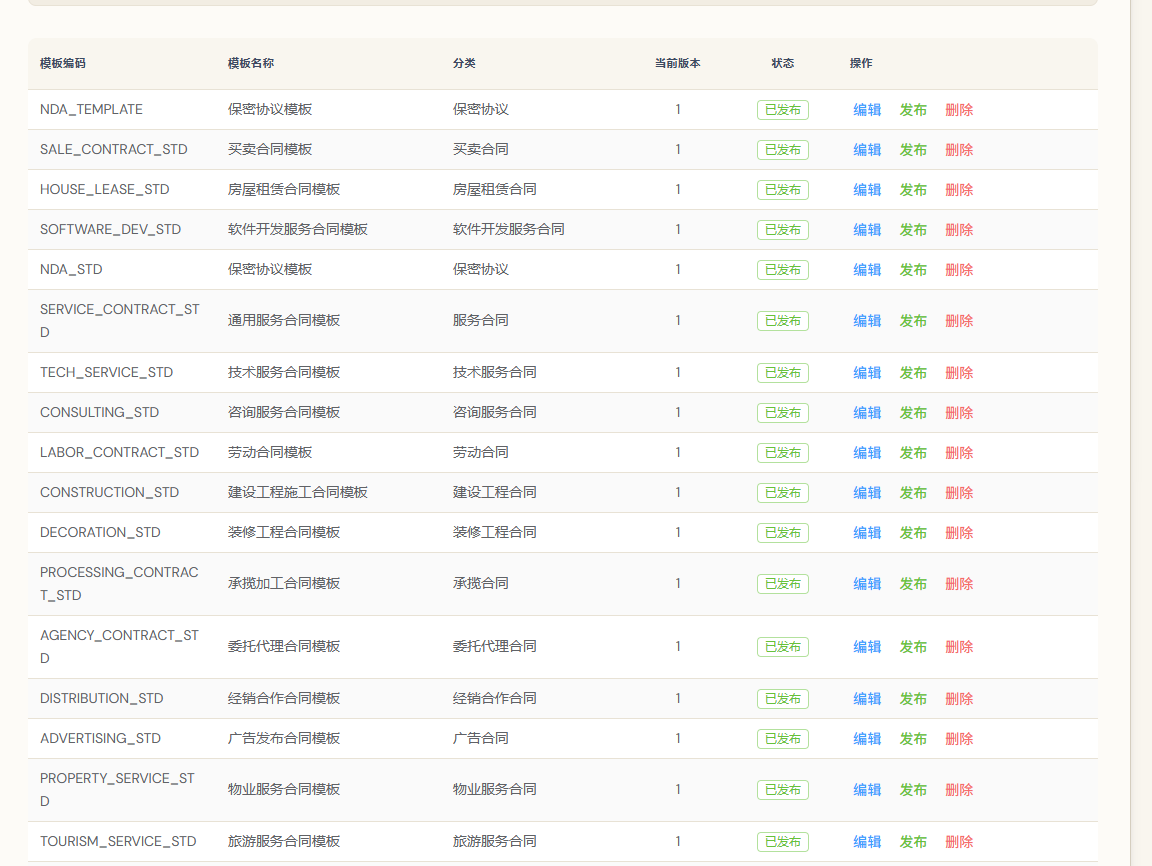The image size is (1152, 866).
Task: Publish the PROCESSING_CONTRACT_STD template
Action: tap(913, 584)
